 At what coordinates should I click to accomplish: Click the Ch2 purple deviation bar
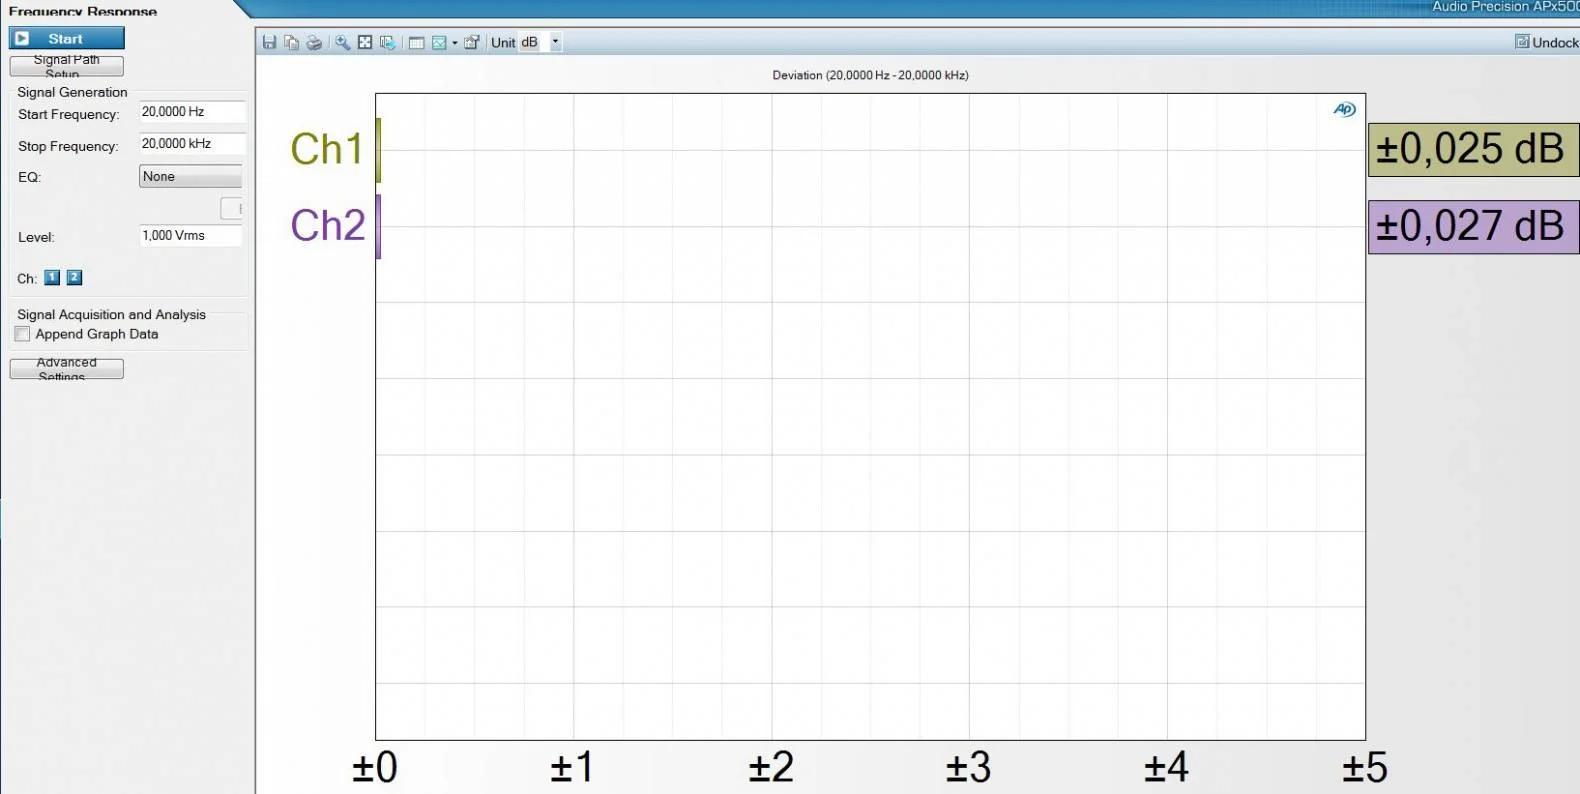(x=378, y=226)
